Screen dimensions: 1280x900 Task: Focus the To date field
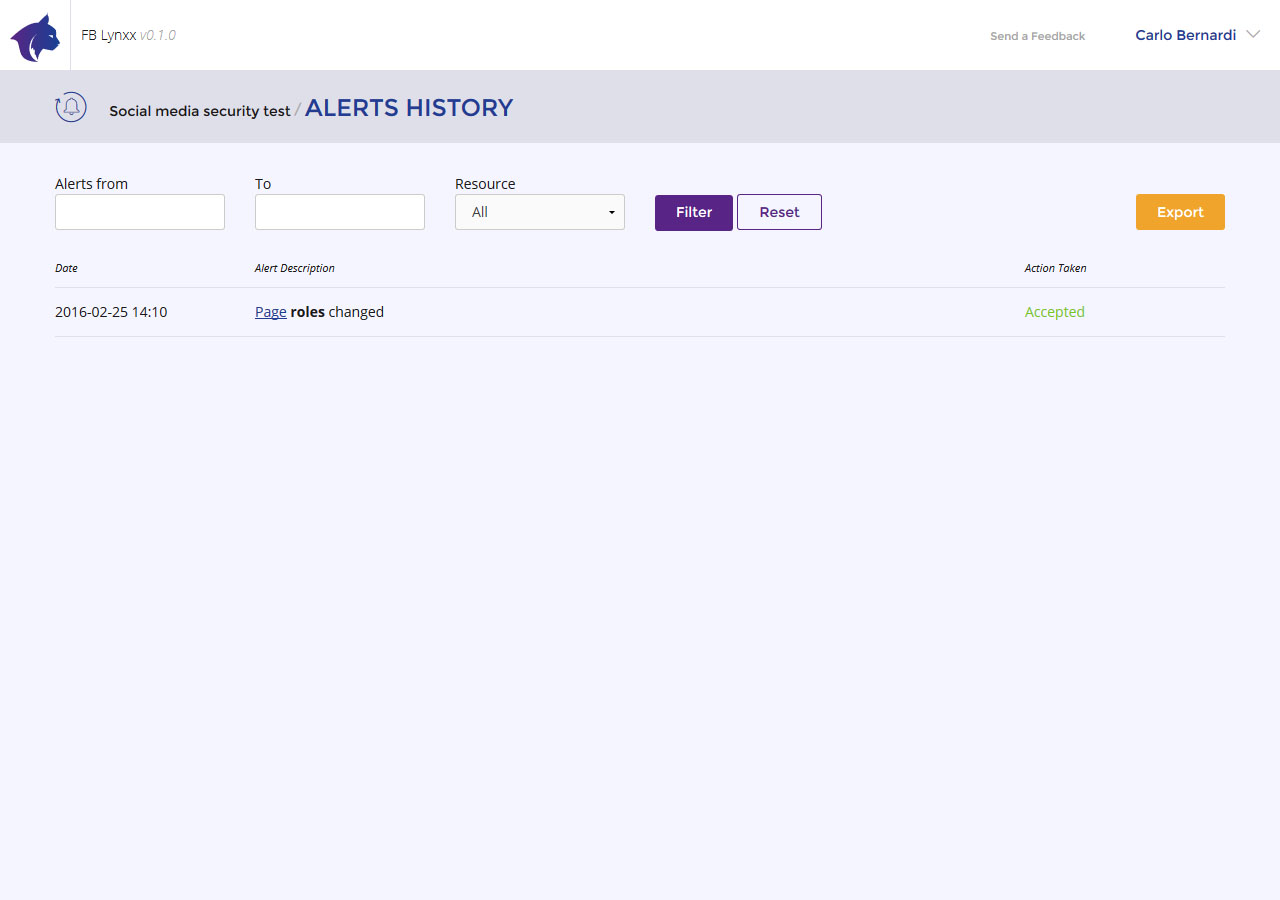pos(340,212)
